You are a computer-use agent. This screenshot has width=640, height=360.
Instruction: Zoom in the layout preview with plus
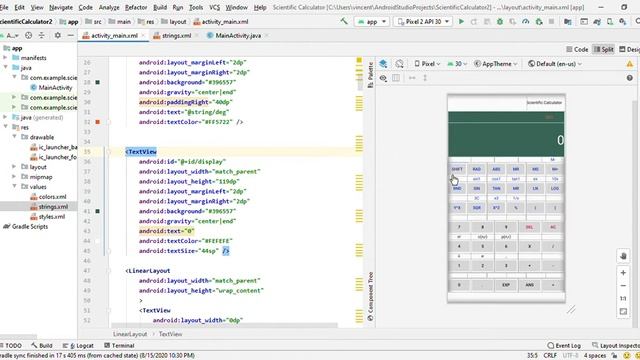point(623,273)
